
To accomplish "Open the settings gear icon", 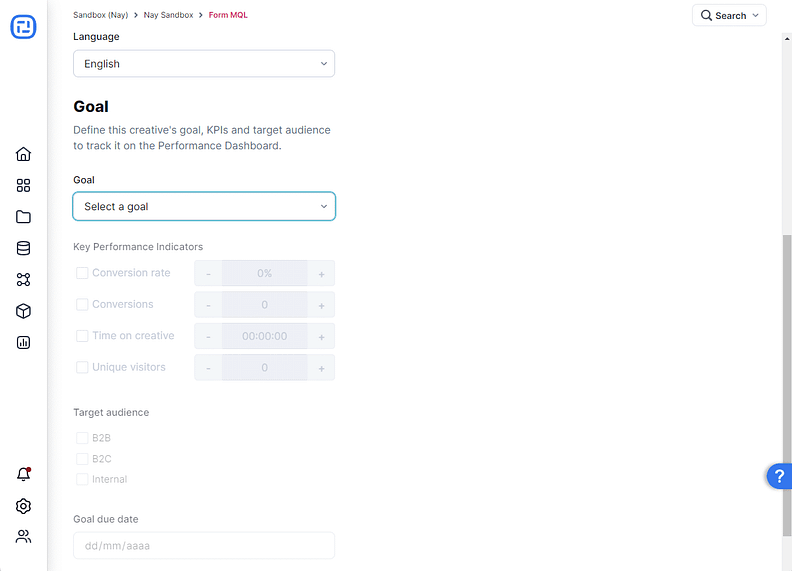I will pyautogui.click(x=23, y=506).
